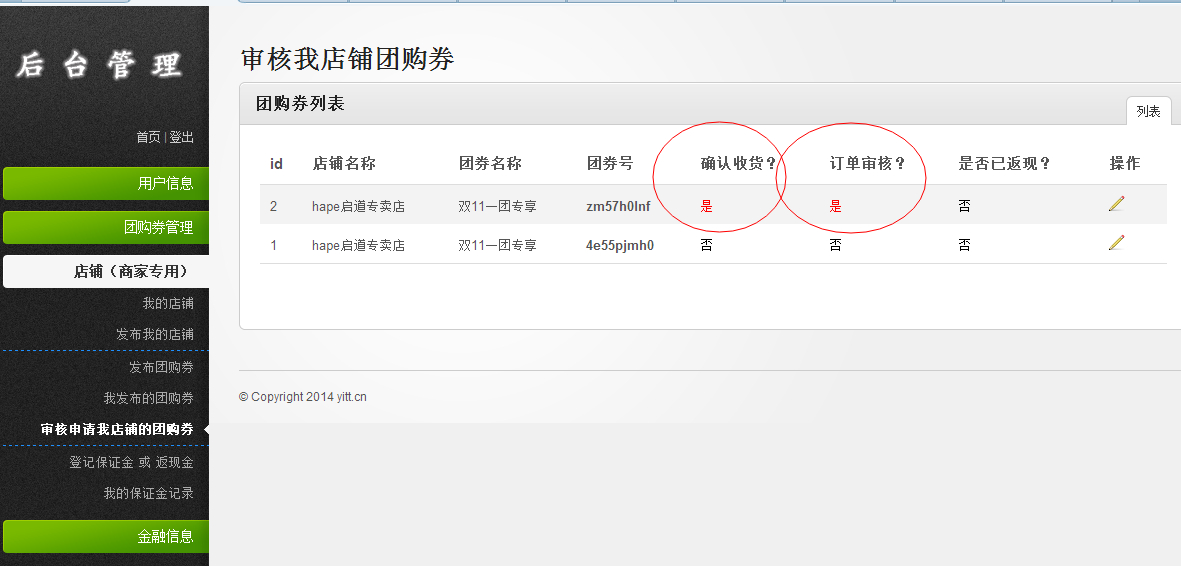This screenshot has width=1181, height=566.
Task: Click hape启道专卖店 in row id 1
Action: 359,245
